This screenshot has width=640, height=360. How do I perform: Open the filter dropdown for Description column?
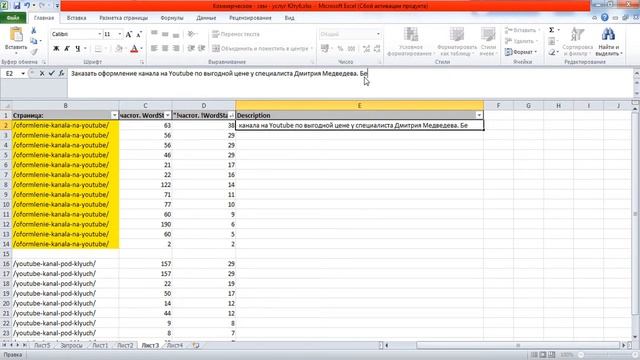point(479,116)
